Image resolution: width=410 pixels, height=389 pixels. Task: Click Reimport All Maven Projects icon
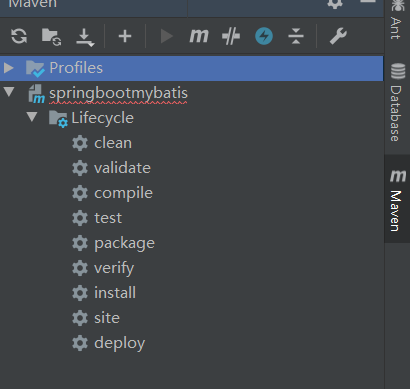tap(19, 36)
